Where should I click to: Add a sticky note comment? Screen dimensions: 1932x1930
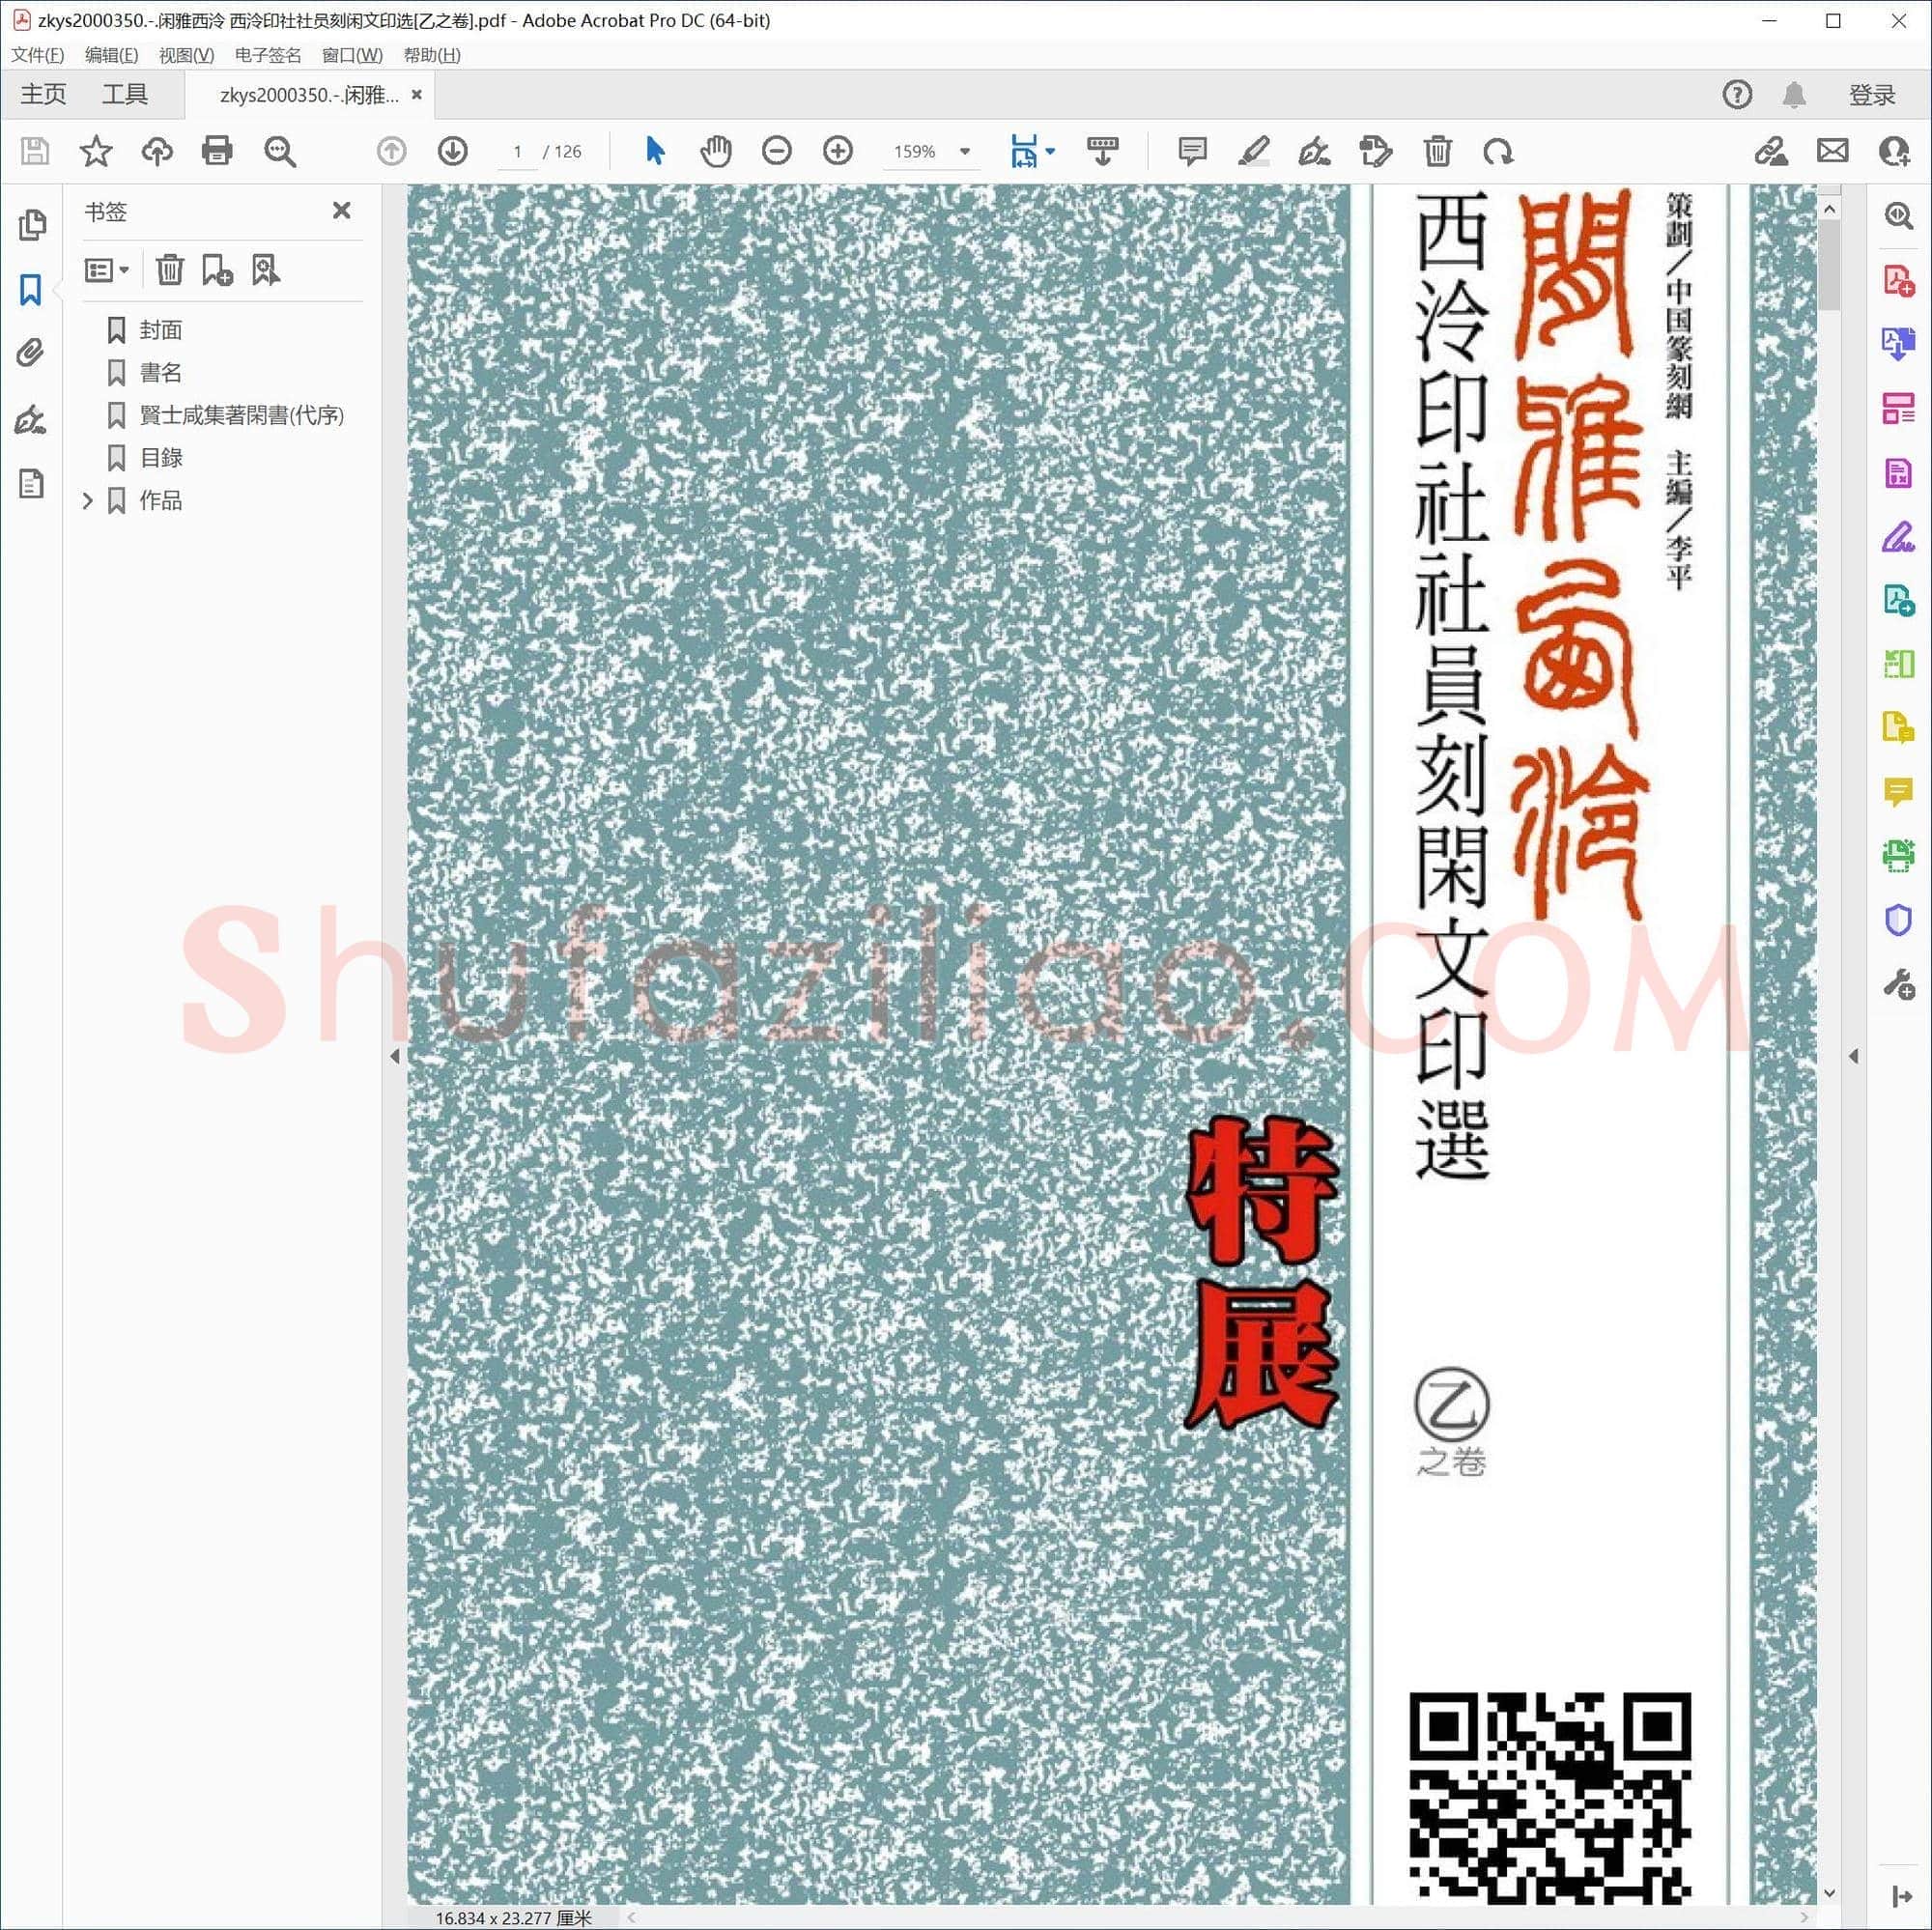1192,151
